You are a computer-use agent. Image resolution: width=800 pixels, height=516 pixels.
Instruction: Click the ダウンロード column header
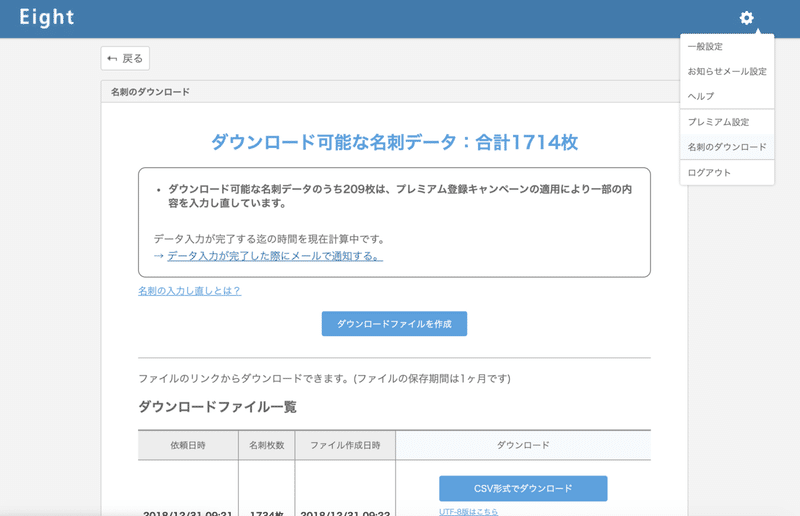point(523,445)
